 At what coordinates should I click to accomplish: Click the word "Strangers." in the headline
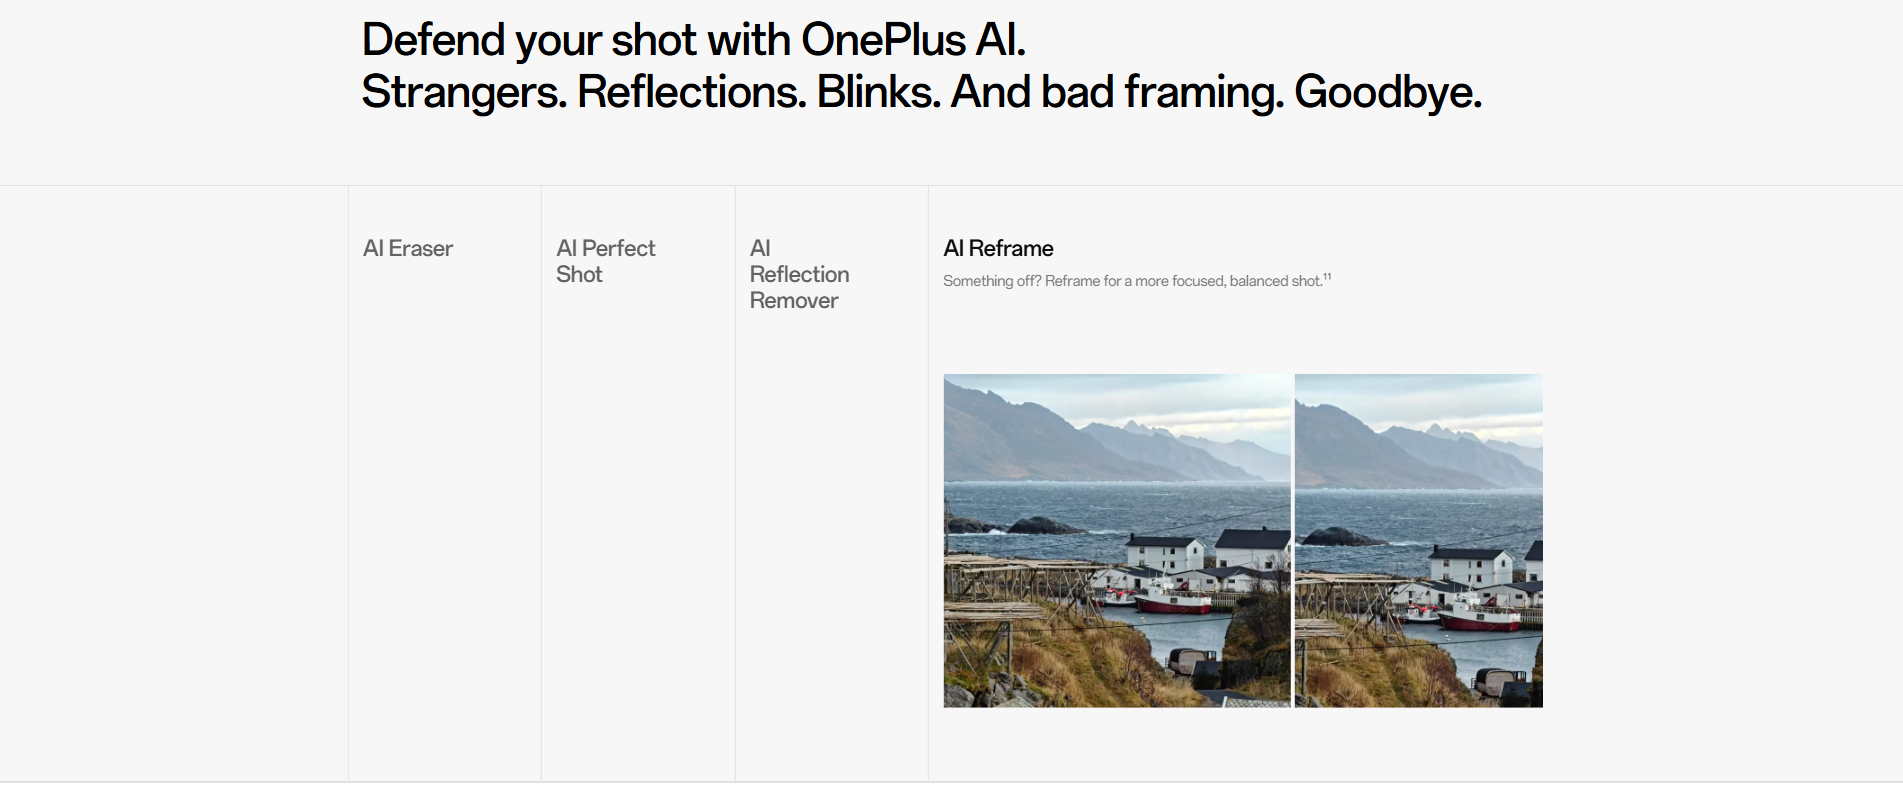click(x=464, y=93)
